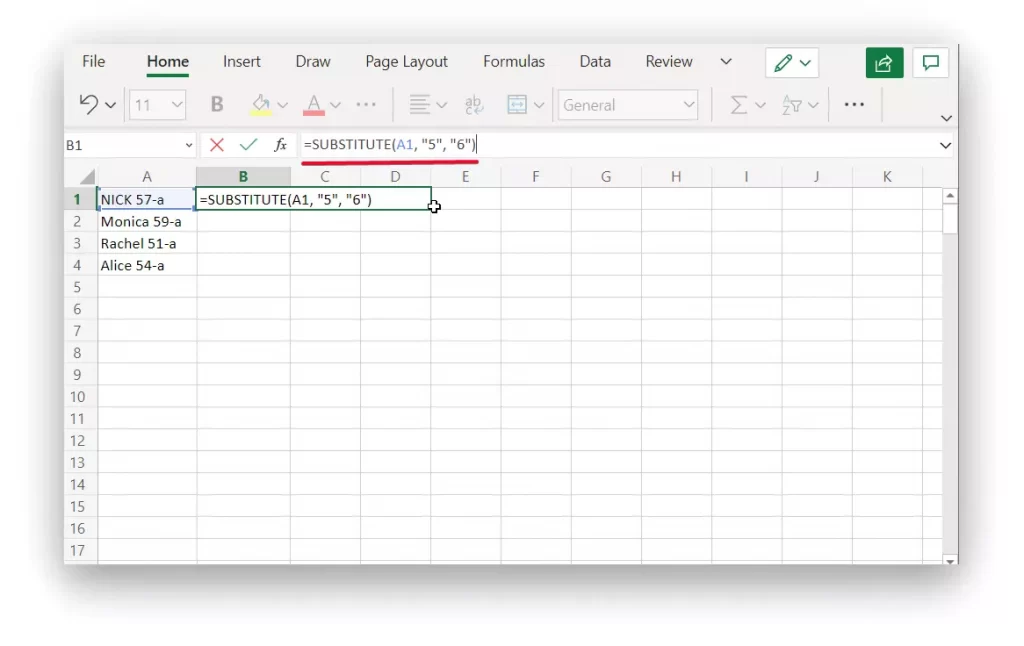Open the General number format dropdown
Viewport: 1024px width, 646px height.
click(x=628, y=105)
